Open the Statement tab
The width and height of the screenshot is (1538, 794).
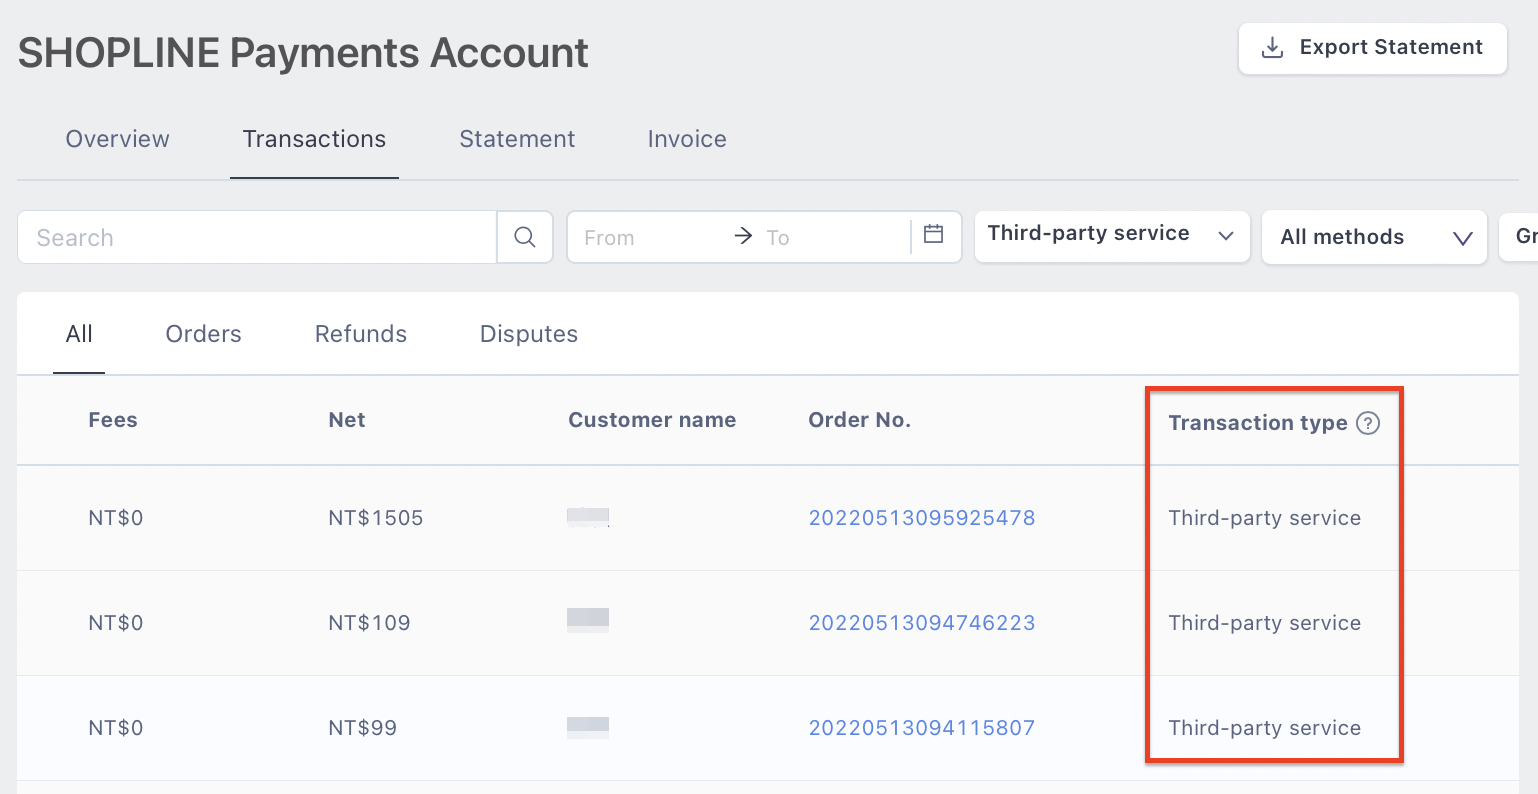[x=517, y=139]
